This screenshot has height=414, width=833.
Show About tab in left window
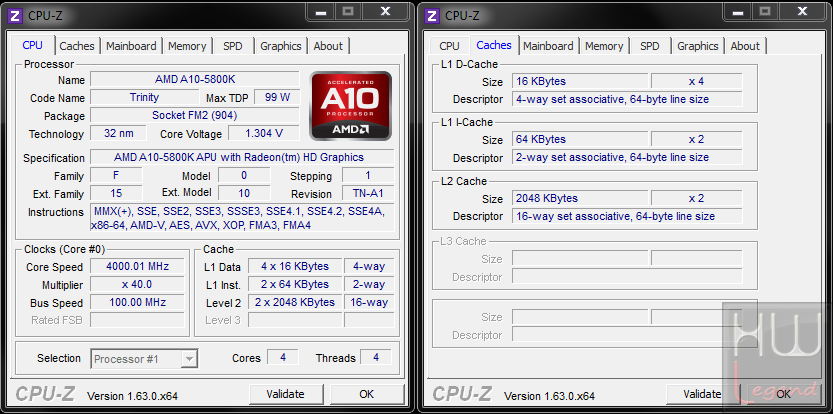(x=328, y=46)
